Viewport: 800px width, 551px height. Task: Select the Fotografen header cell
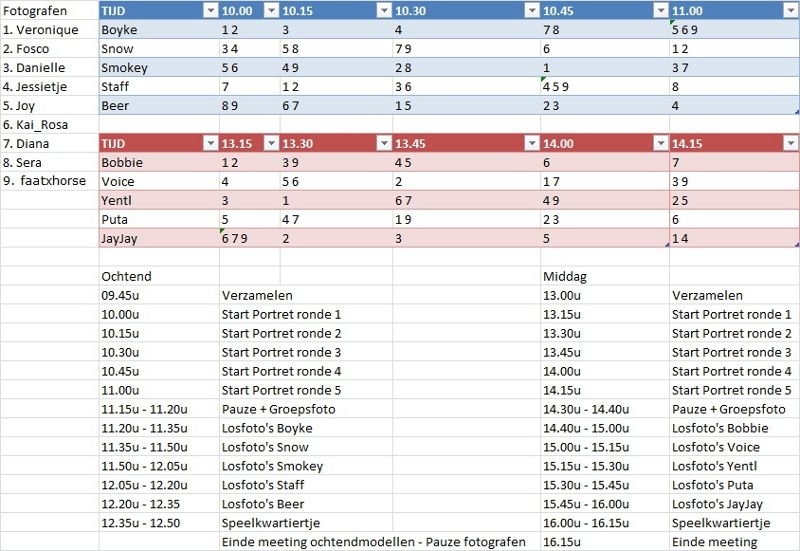point(49,11)
